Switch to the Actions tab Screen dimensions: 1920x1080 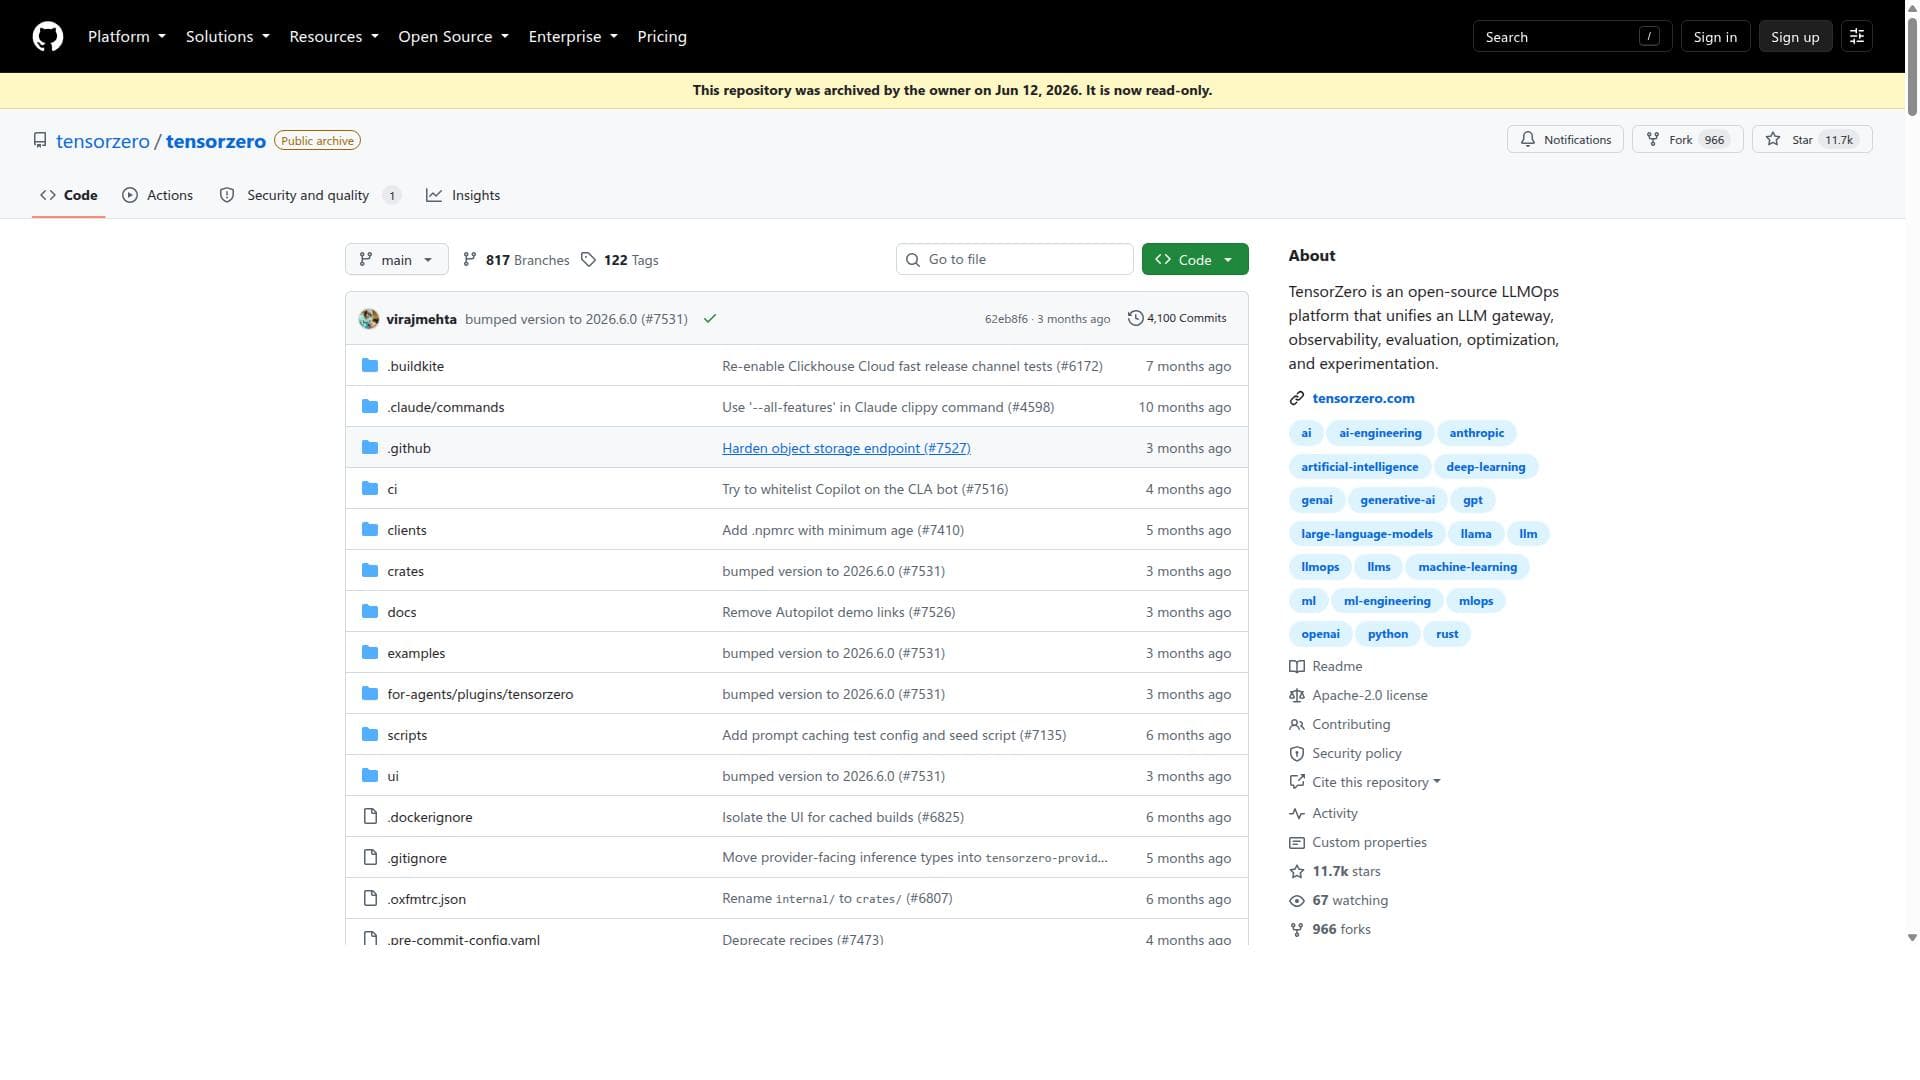point(158,196)
